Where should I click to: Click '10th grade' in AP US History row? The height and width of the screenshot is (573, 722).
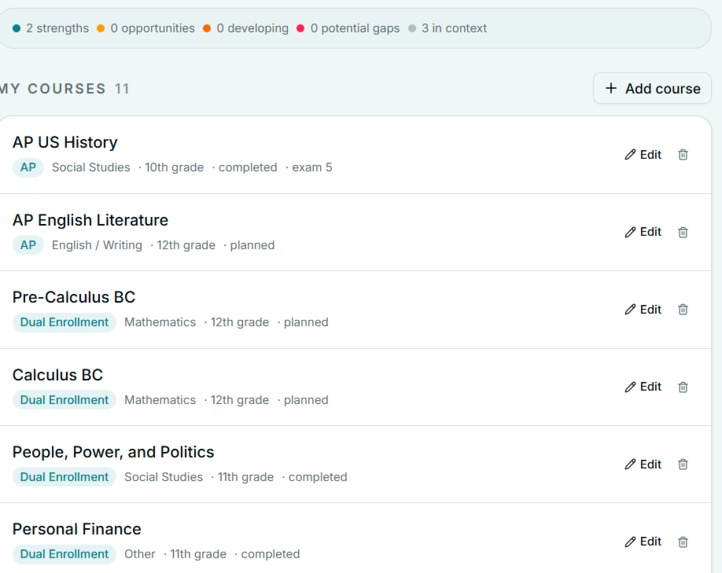(x=174, y=167)
